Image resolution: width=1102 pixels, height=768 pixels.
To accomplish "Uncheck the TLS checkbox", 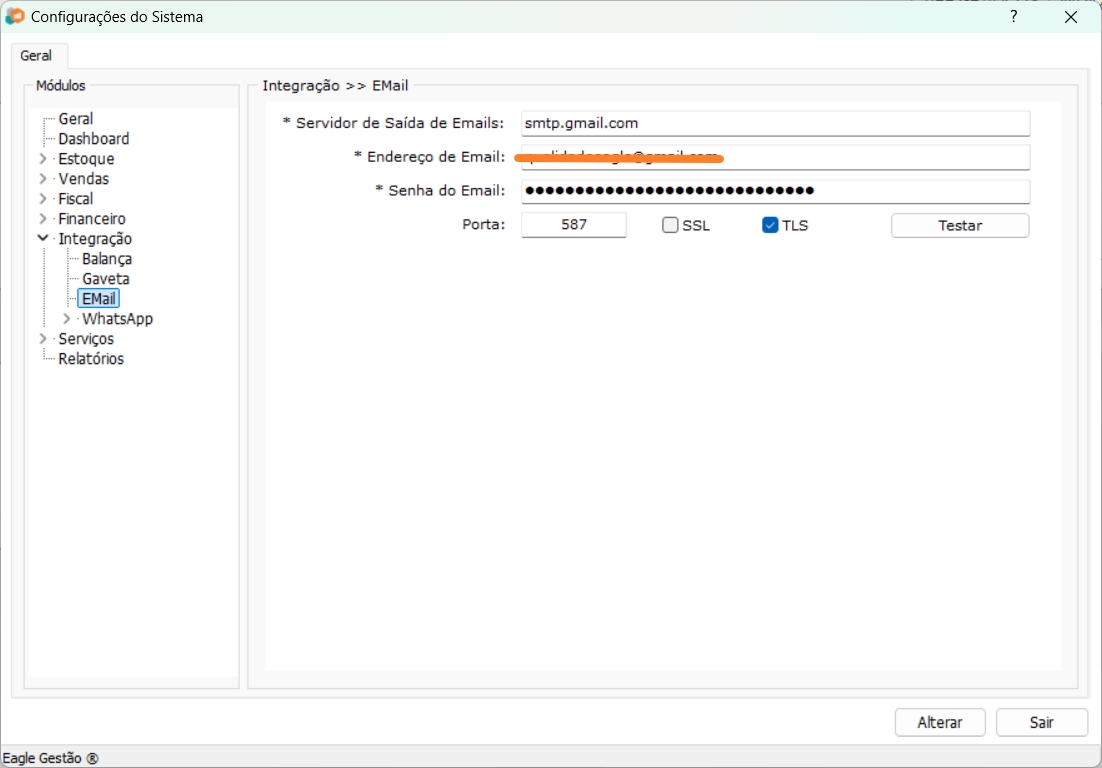I will tap(770, 225).
